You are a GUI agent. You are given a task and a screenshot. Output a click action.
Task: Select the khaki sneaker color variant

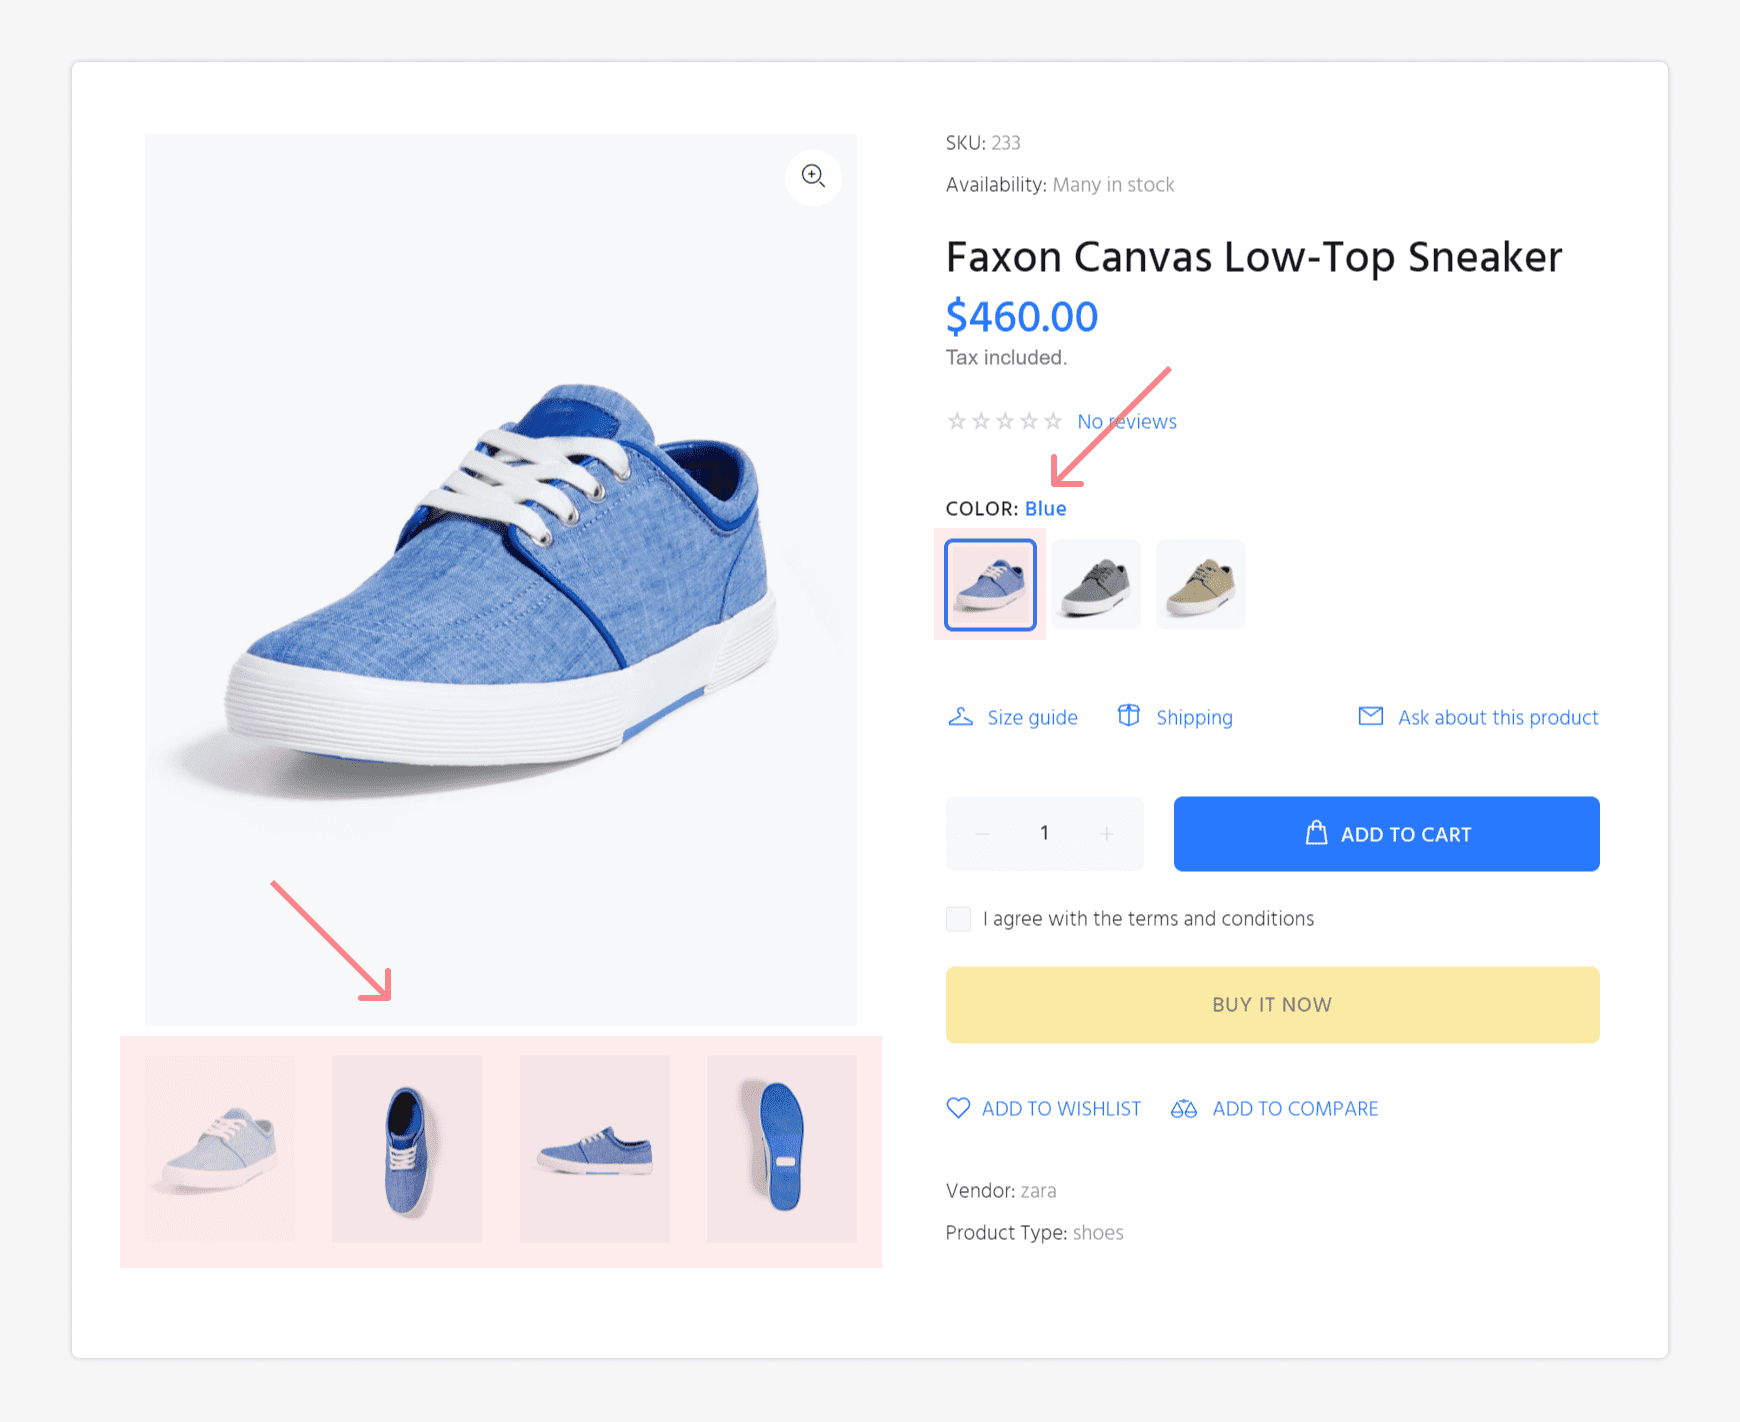(1200, 584)
